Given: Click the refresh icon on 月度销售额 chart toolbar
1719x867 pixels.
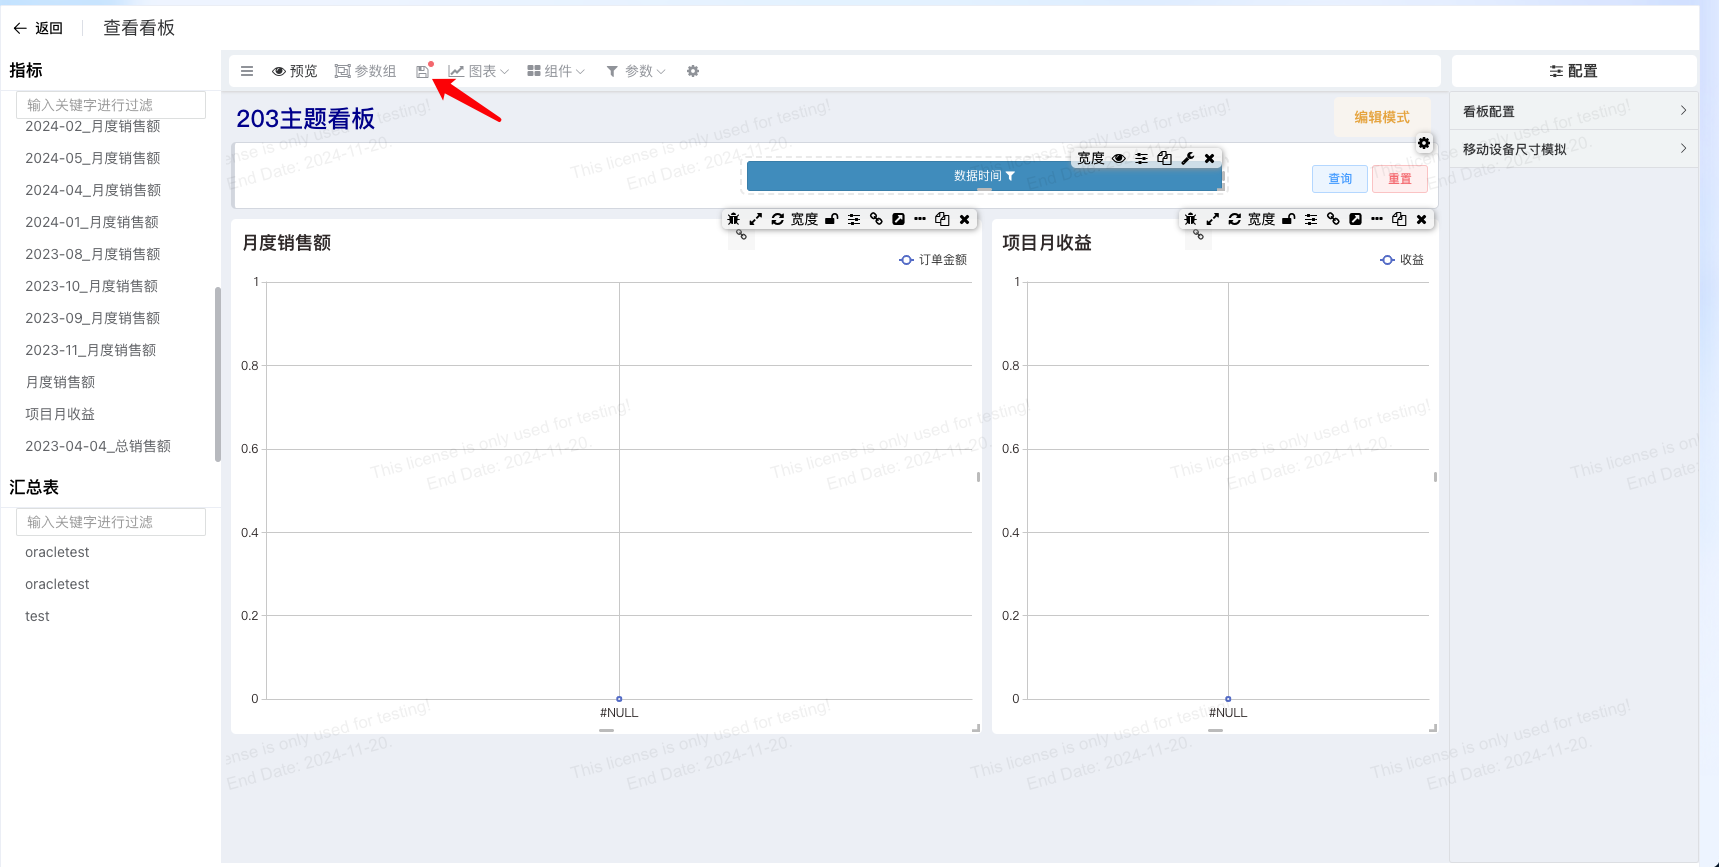Looking at the screenshot, I should pos(777,219).
